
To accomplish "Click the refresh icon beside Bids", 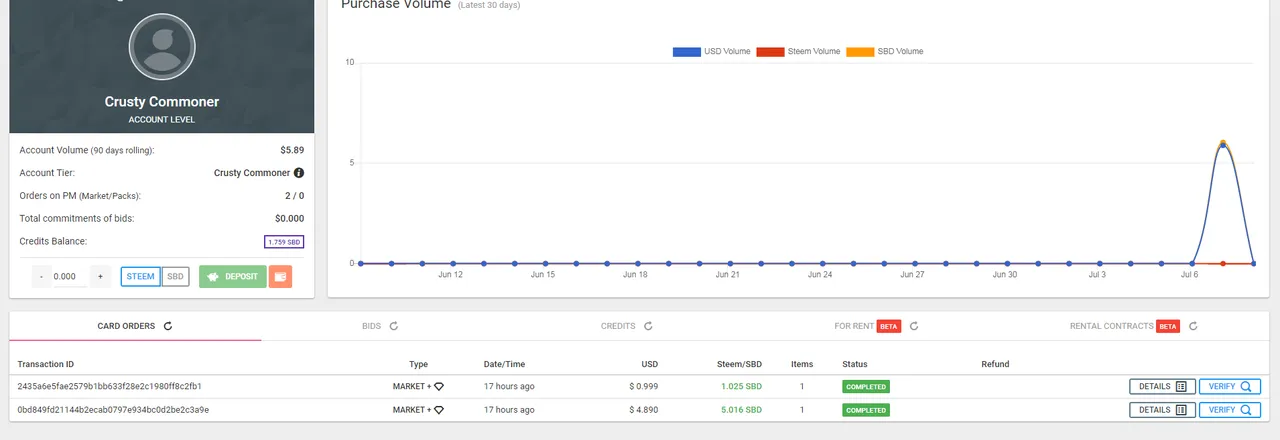I will [394, 326].
